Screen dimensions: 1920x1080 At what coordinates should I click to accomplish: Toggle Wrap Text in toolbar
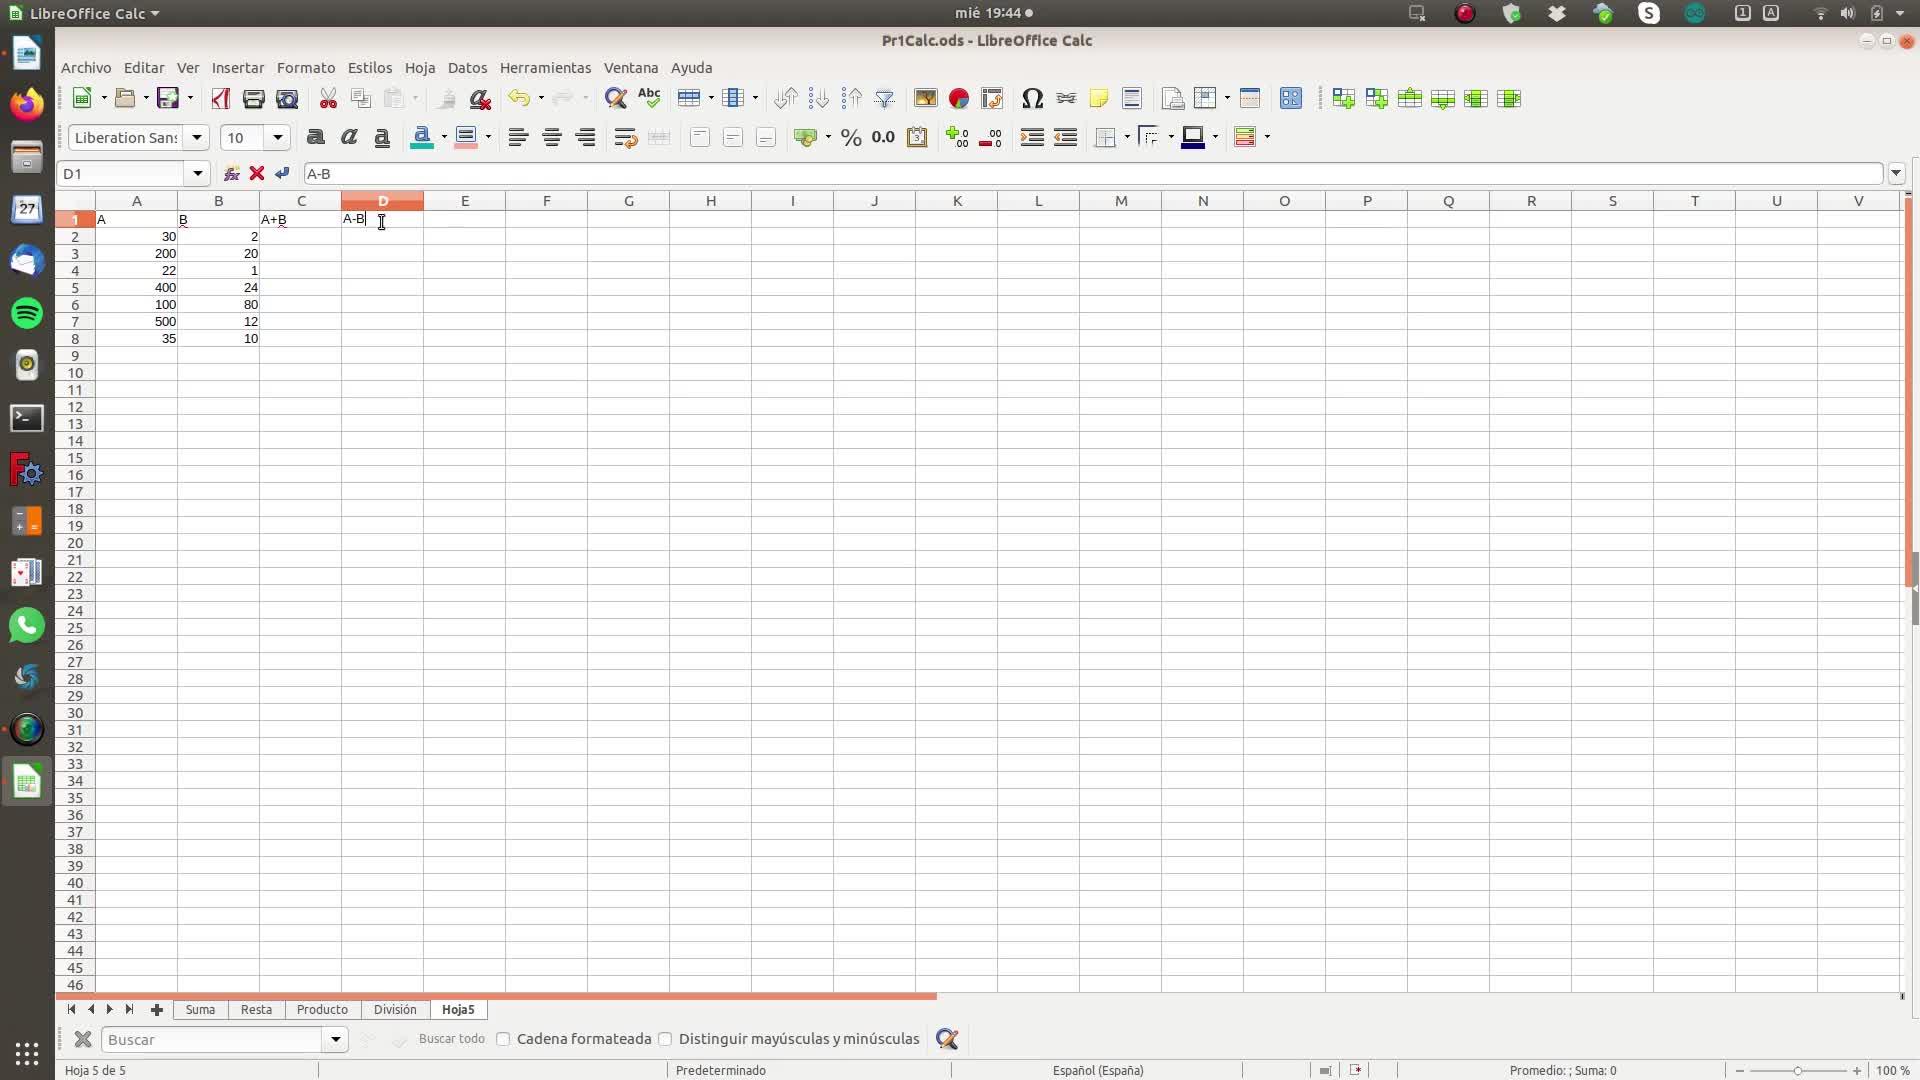pyautogui.click(x=625, y=138)
